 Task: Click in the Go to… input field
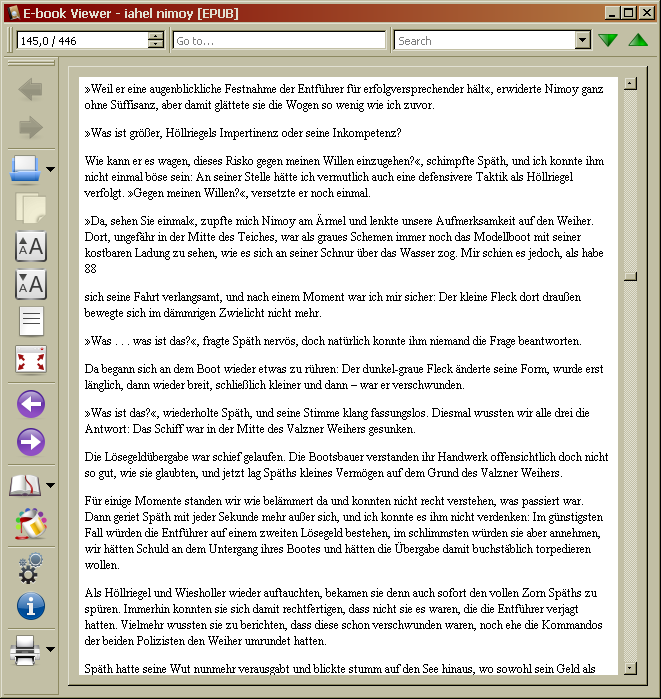pyautogui.click(x=278, y=41)
